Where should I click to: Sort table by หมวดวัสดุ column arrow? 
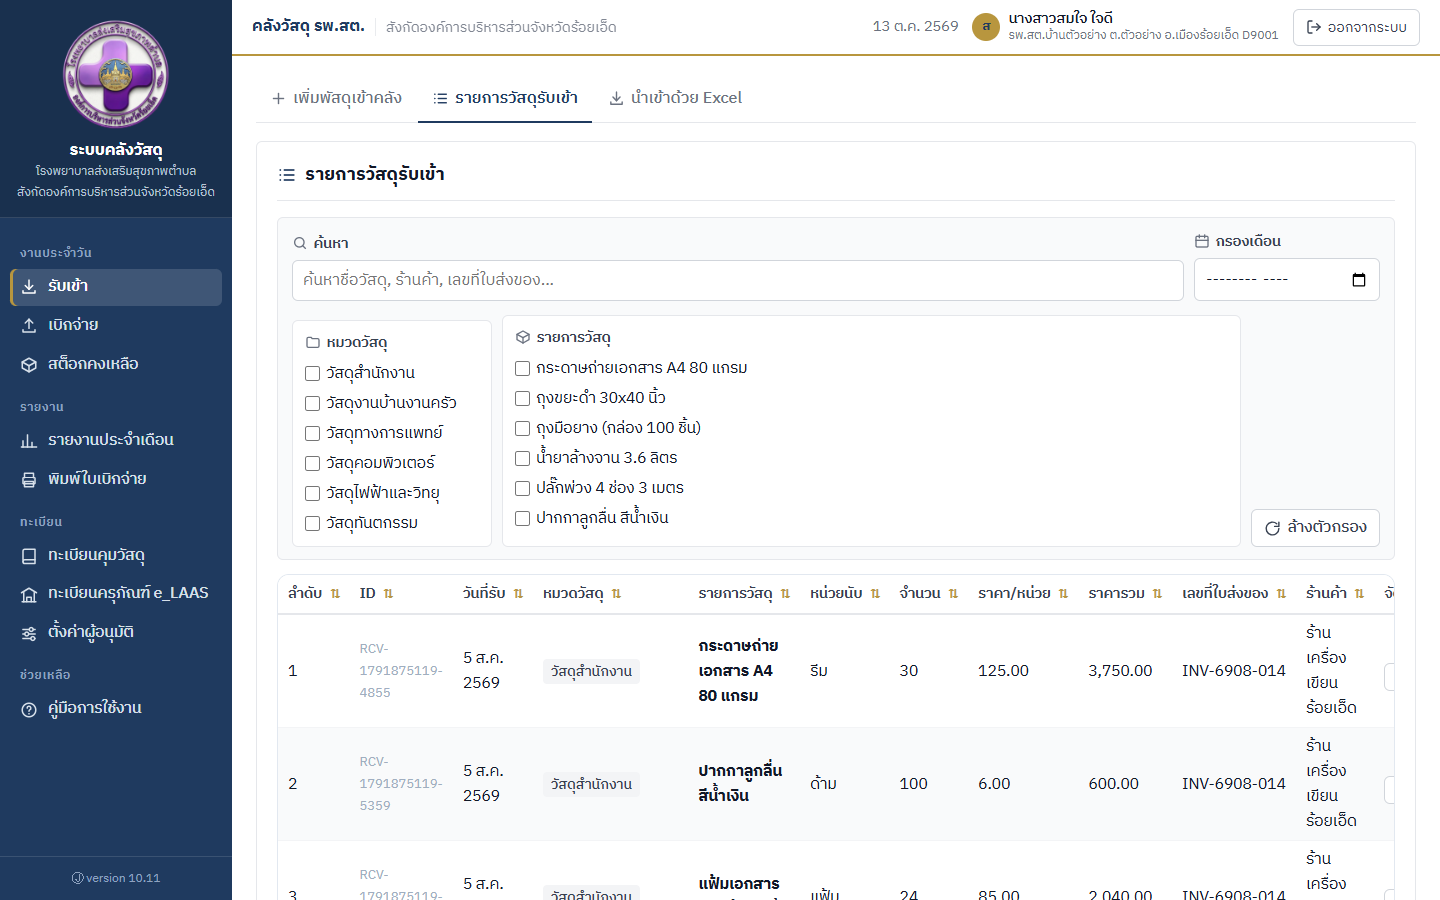[616, 594]
